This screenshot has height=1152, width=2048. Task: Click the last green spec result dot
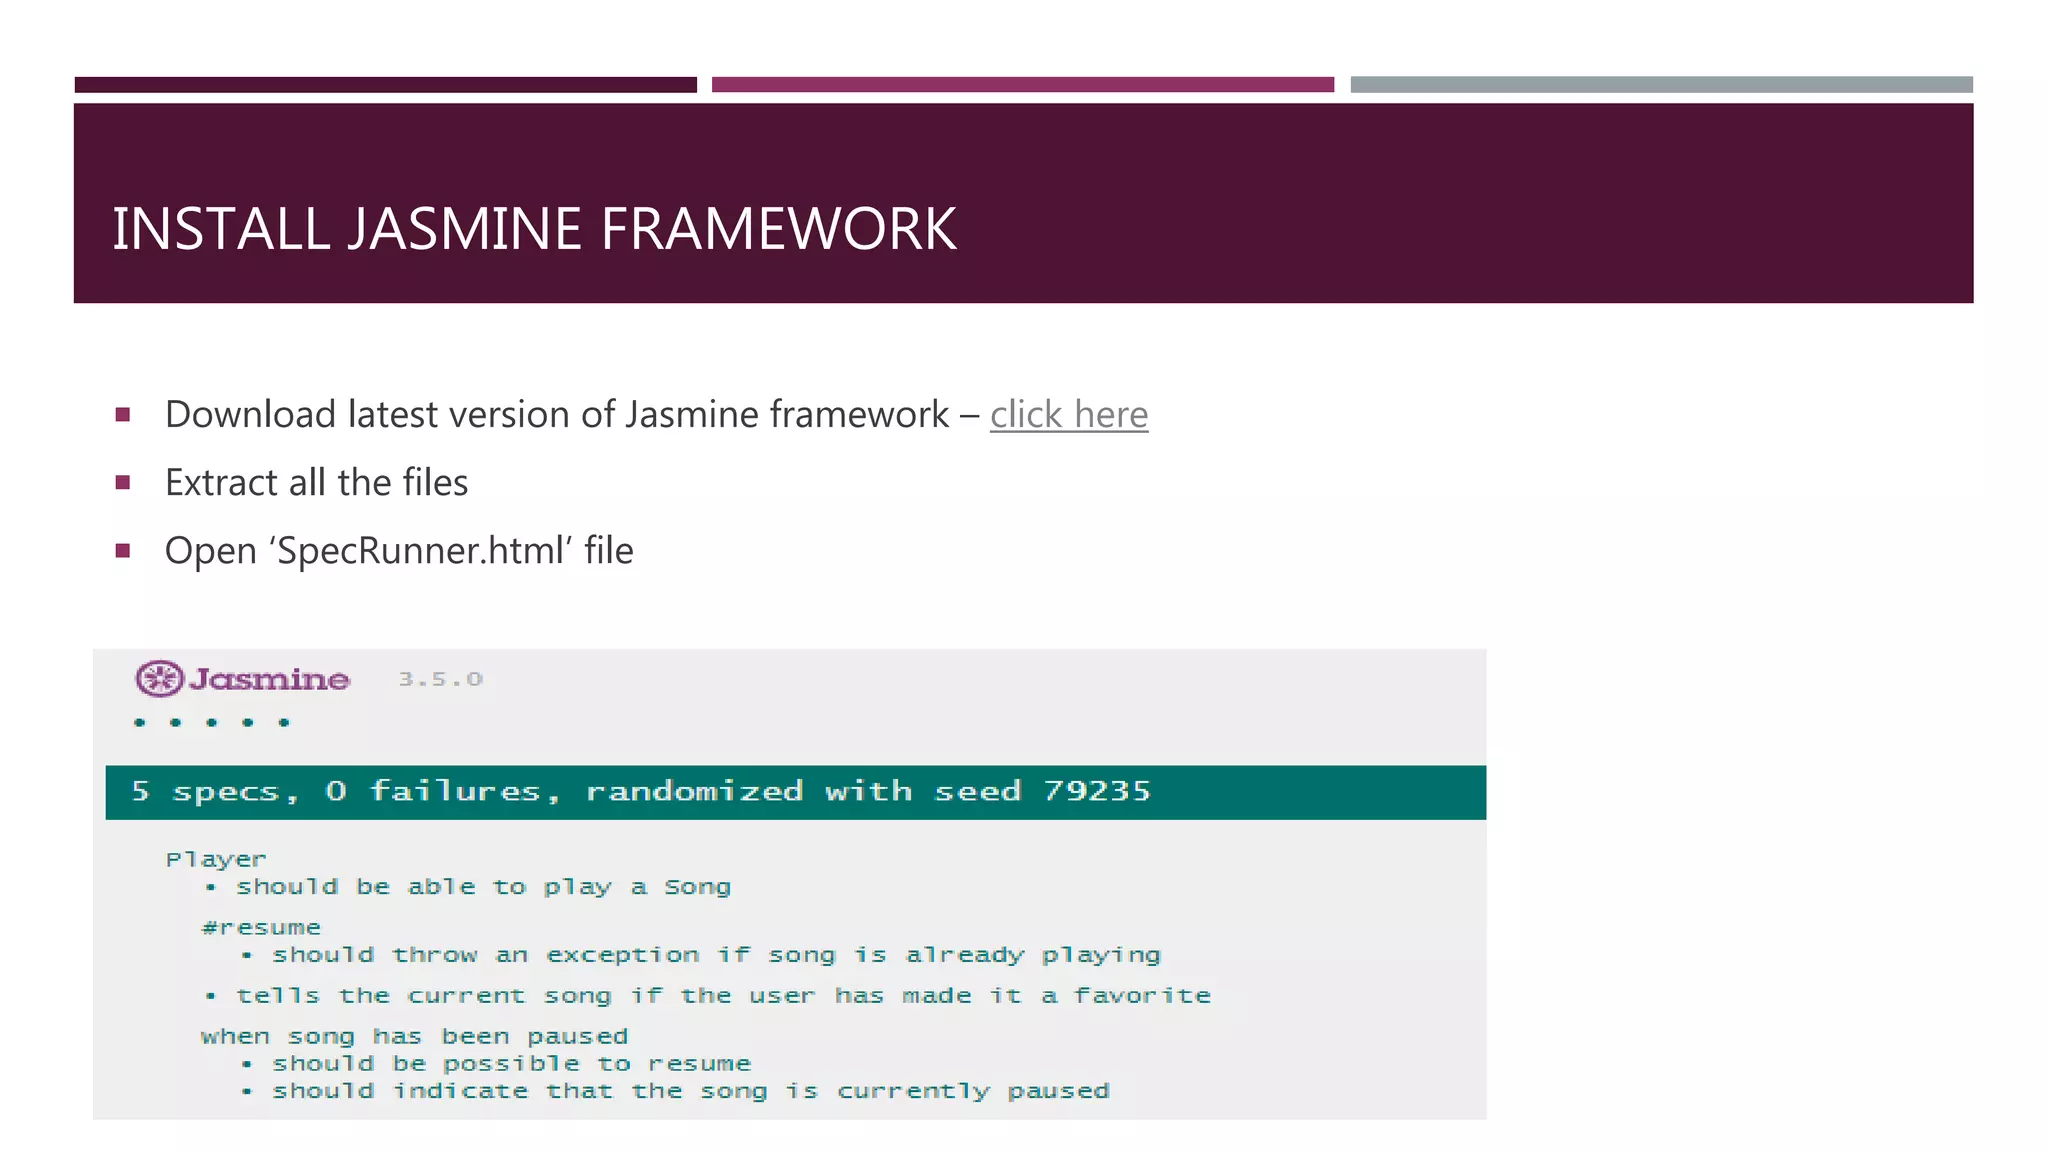tap(284, 722)
